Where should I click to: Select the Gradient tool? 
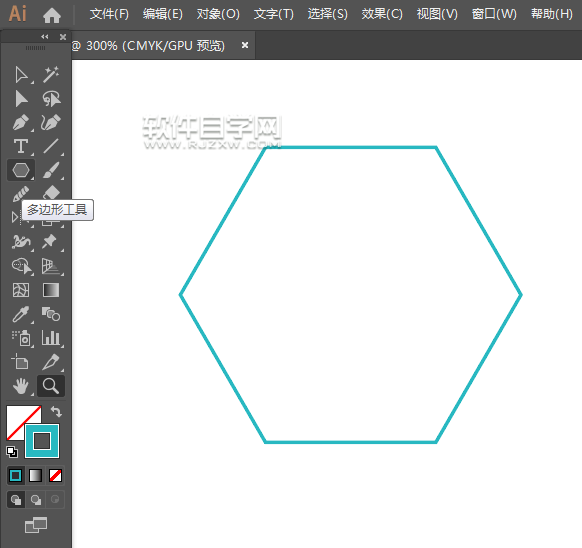pyautogui.click(x=51, y=290)
